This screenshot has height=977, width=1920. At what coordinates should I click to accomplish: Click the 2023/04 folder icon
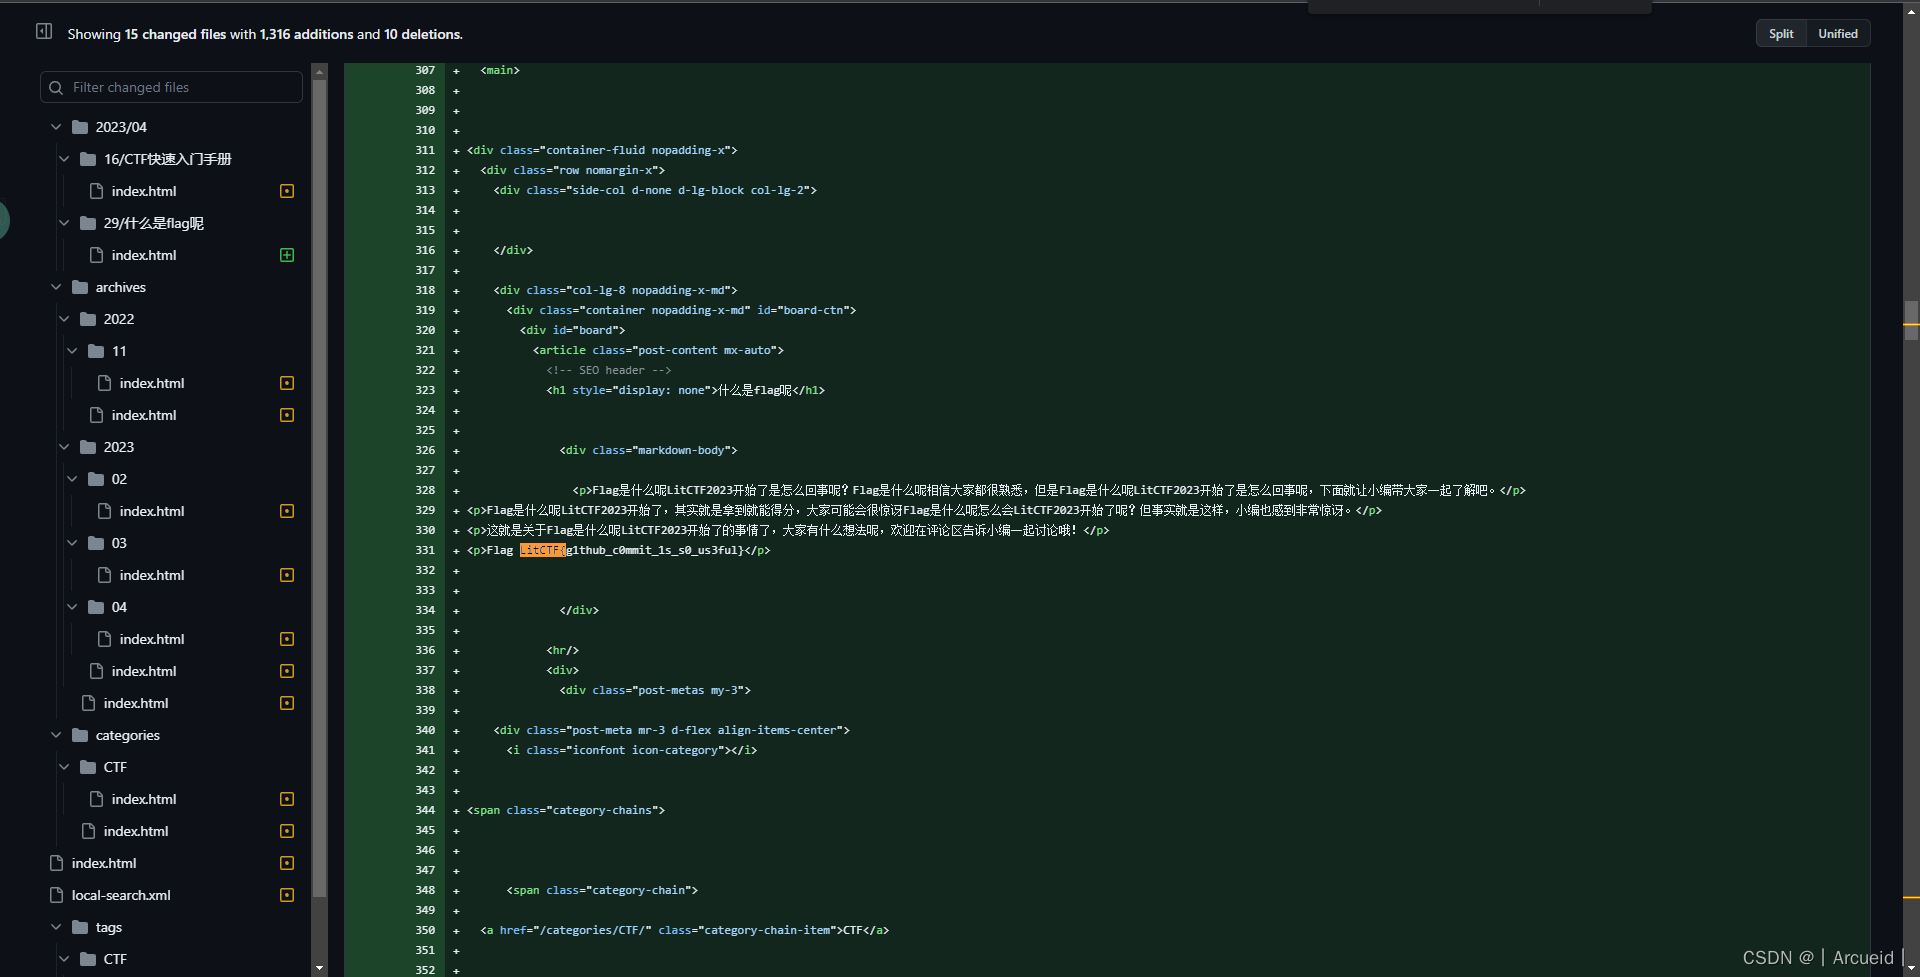pos(80,127)
